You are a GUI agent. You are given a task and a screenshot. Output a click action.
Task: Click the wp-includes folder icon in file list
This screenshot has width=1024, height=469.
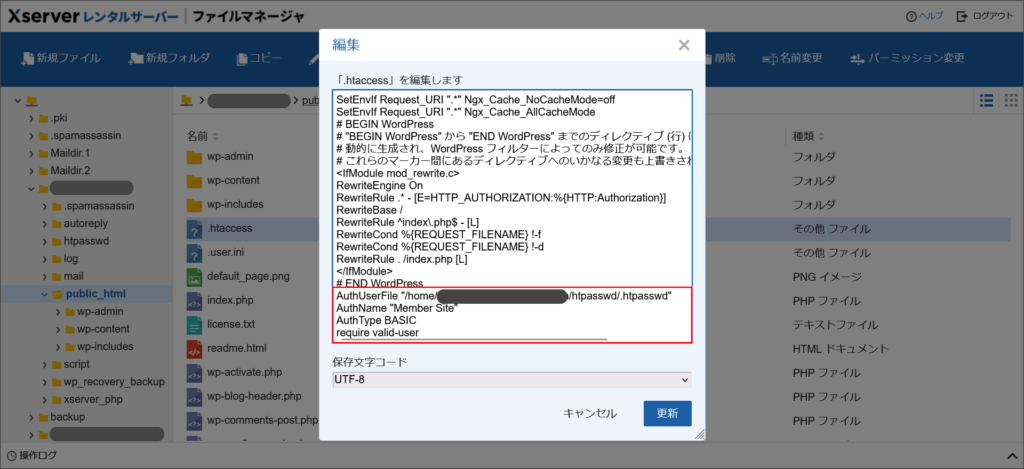194,204
